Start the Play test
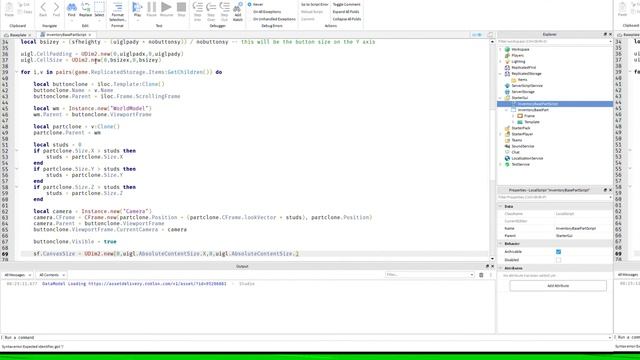This screenshot has width=640, height=360. click(x=137, y=7)
